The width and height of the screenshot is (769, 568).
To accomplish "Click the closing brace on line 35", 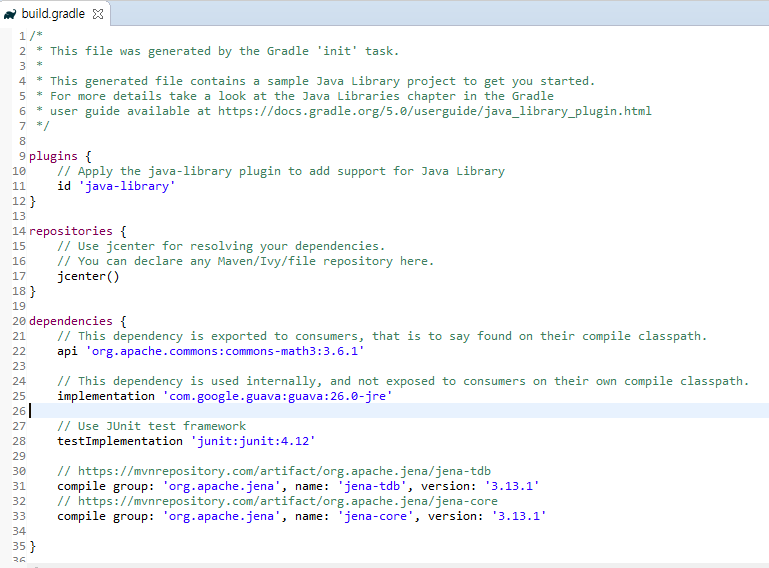I will (32, 546).
